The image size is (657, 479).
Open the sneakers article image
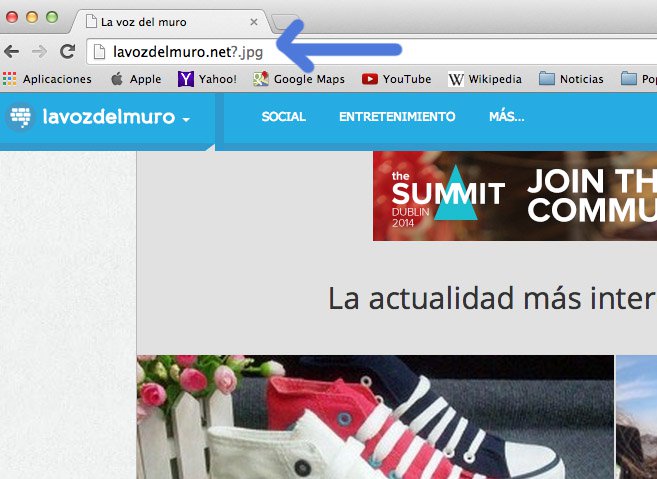coord(375,417)
